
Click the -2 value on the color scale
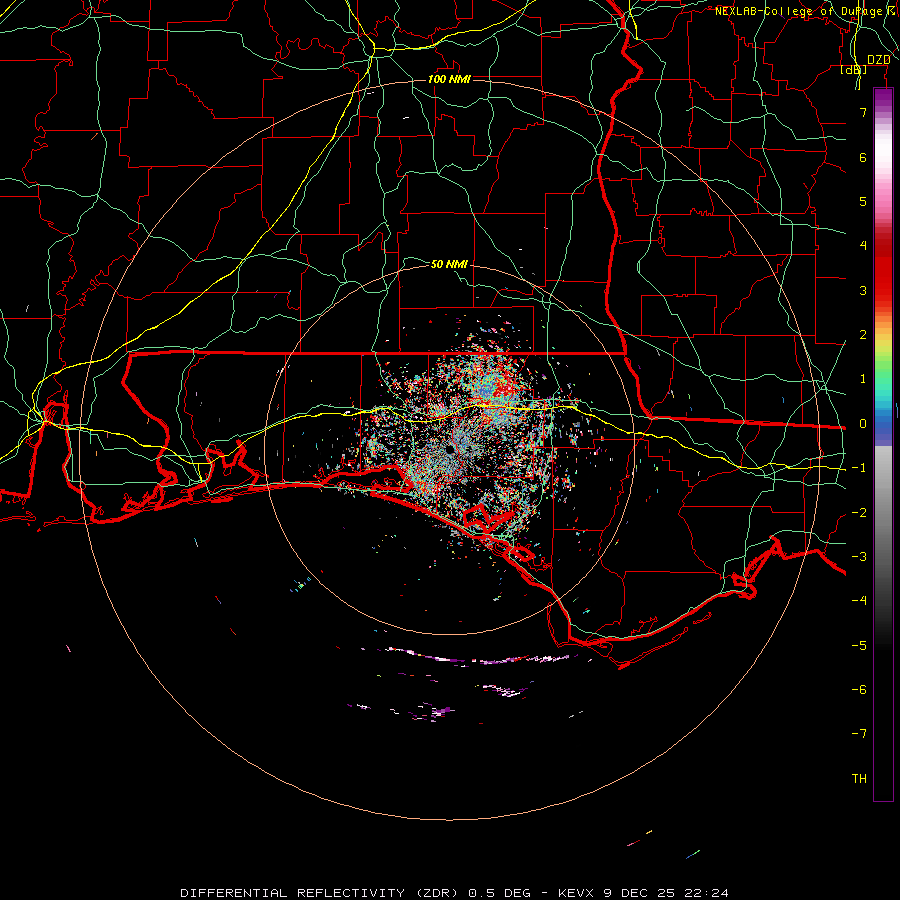(859, 513)
